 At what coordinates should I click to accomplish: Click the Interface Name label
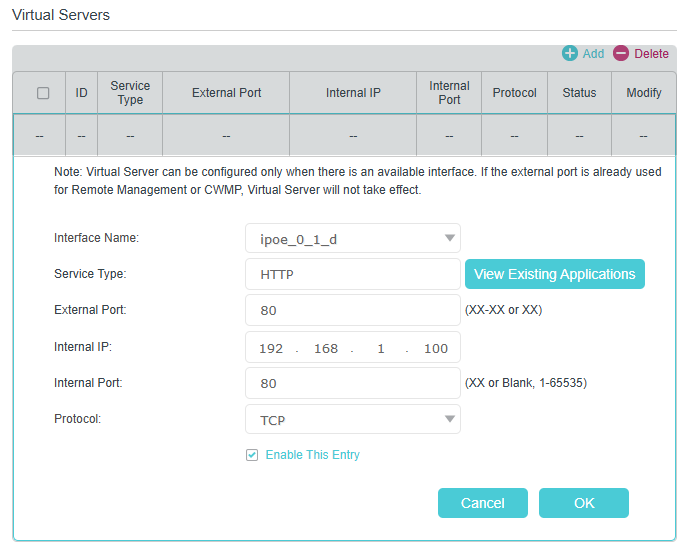(96, 238)
